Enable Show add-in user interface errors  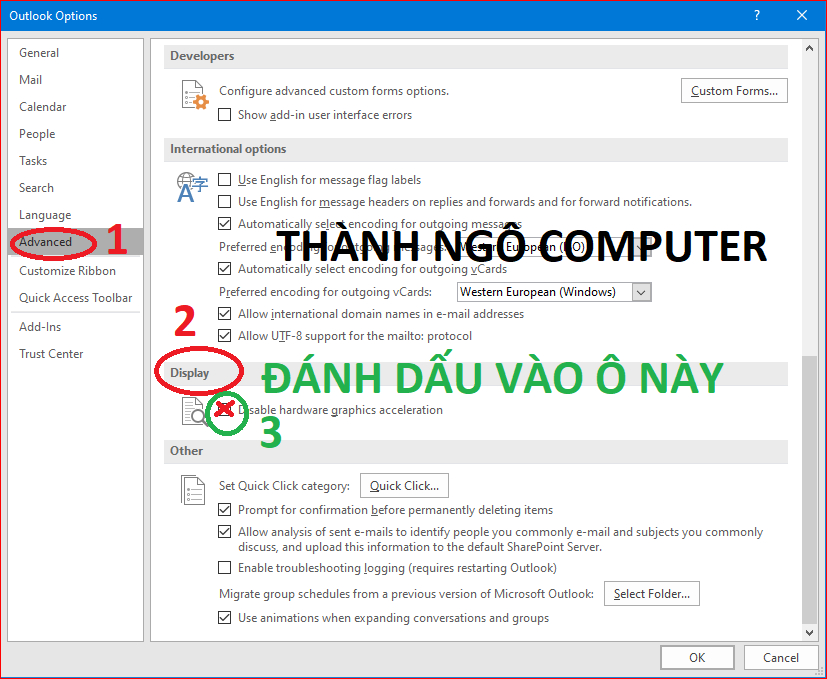click(225, 115)
